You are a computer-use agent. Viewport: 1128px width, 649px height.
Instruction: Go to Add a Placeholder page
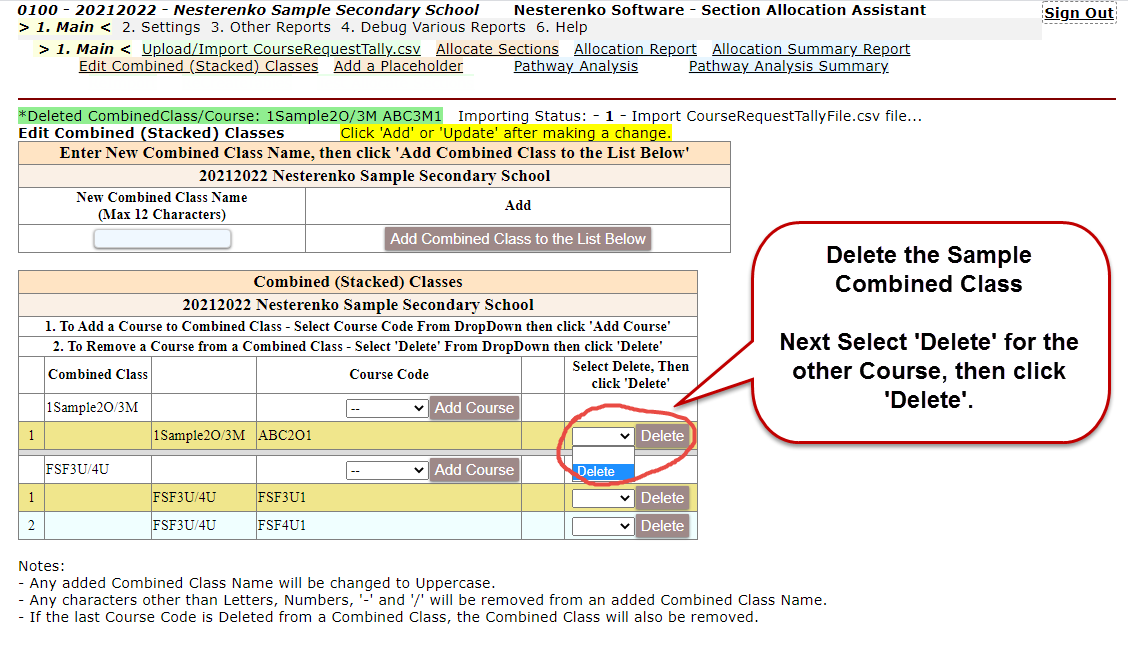(x=398, y=66)
